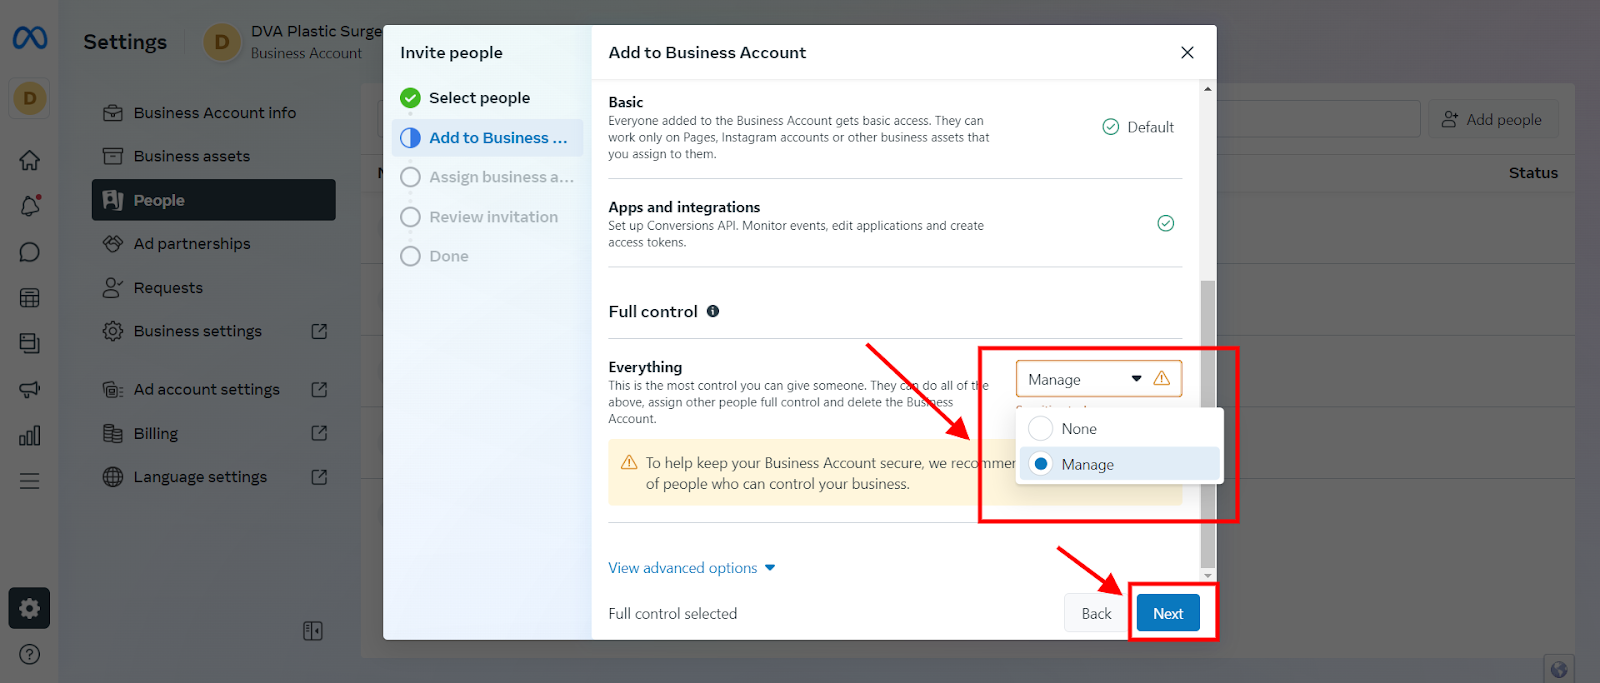The width and height of the screenshot is (1600, 683).
Task: Open external link icon beside Ad account settings
Action: point(320,389)
